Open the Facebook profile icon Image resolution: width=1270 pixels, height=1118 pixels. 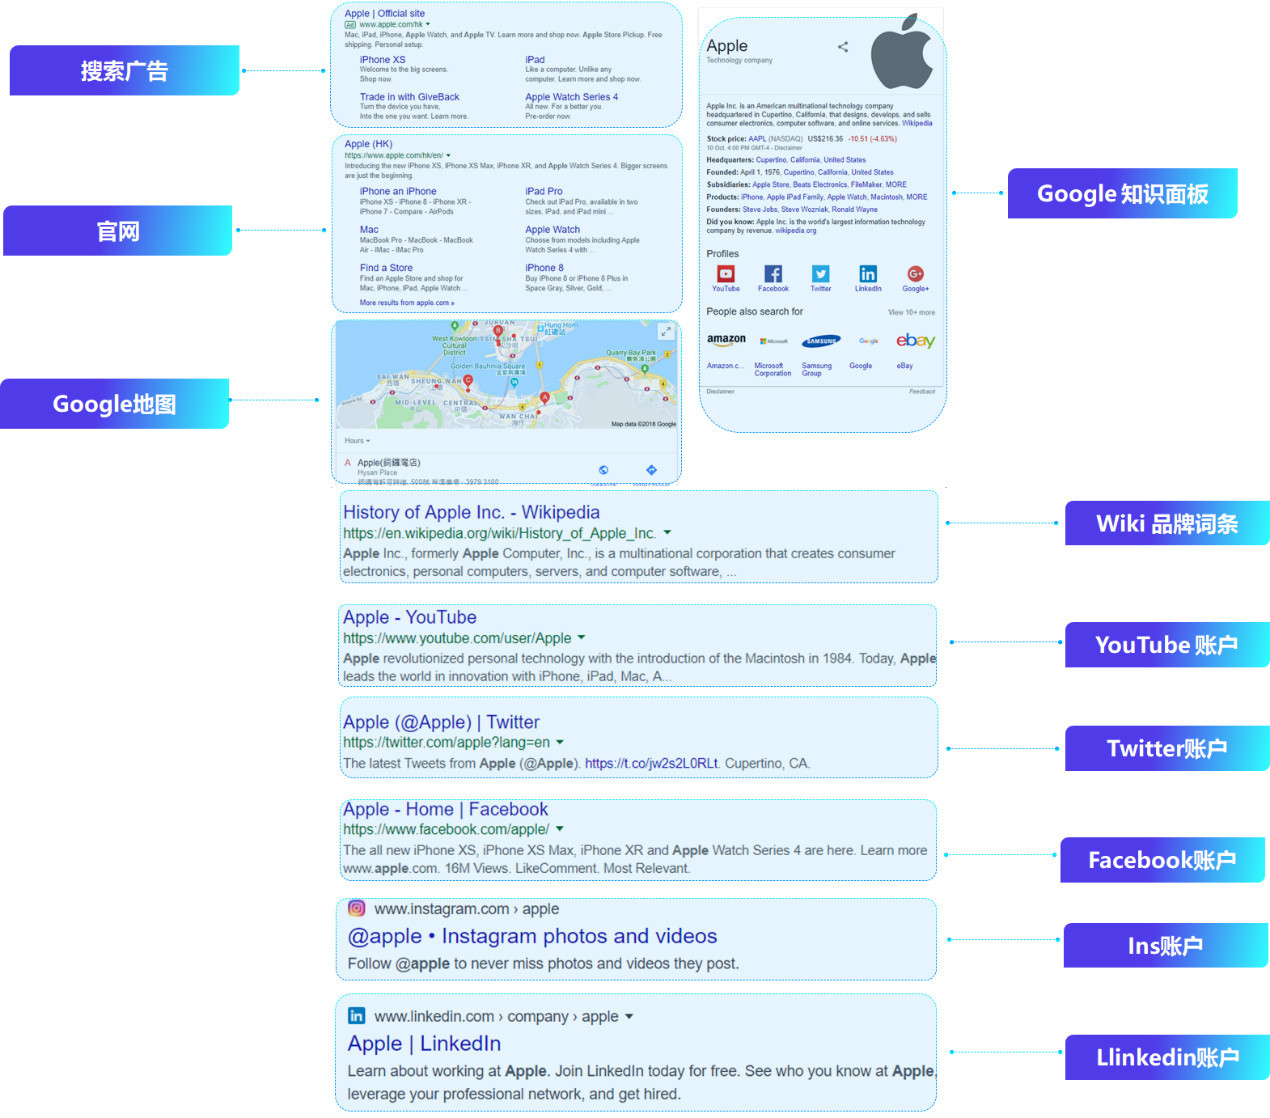tap(773, 274)
